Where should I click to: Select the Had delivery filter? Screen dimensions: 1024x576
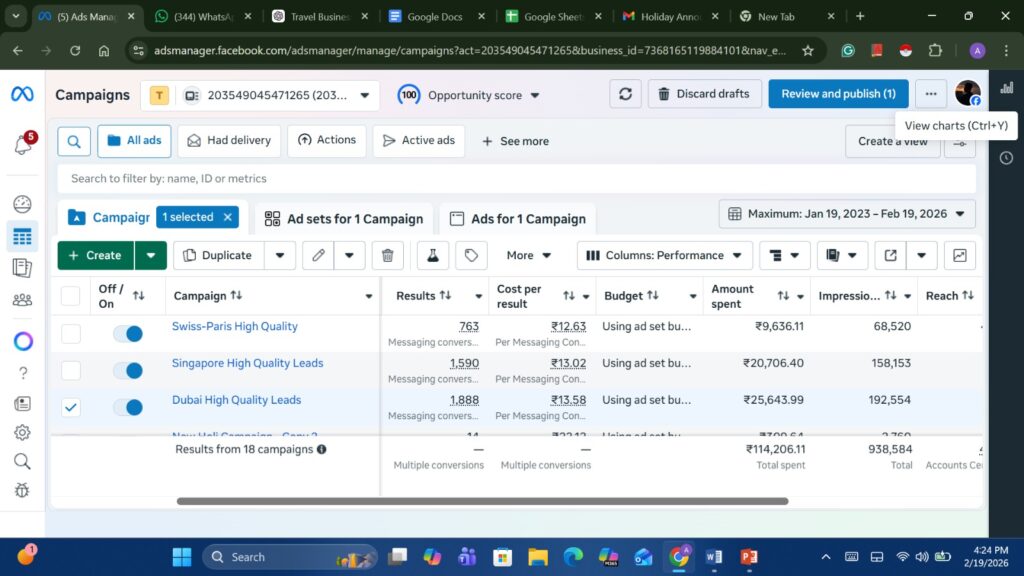point(229,141)
